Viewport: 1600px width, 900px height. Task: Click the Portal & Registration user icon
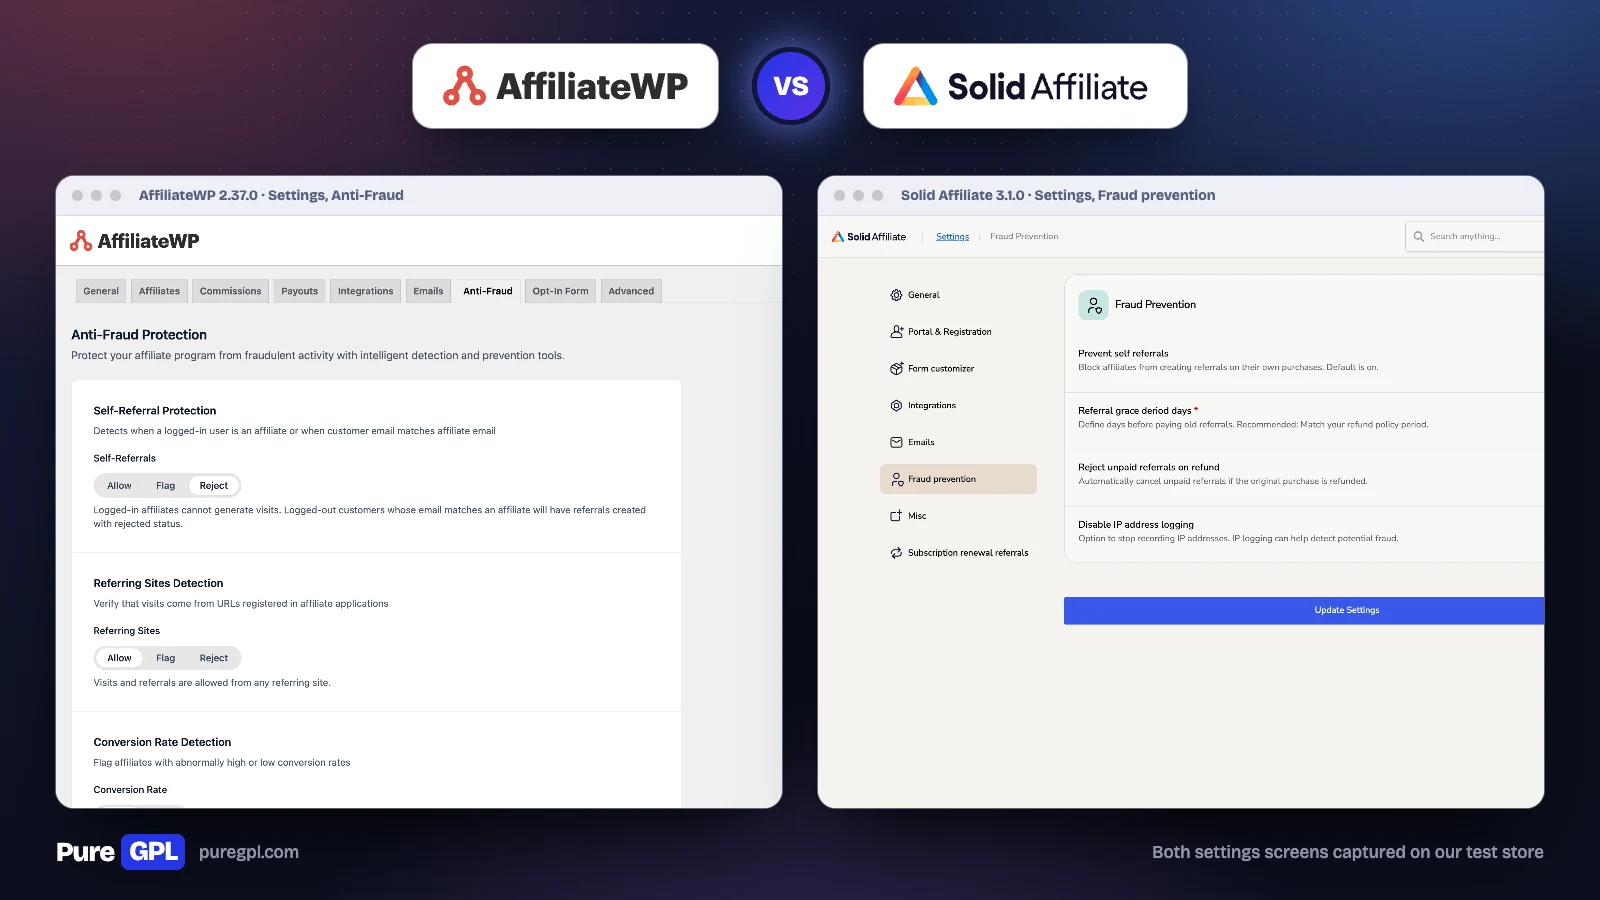coord(896,332)
